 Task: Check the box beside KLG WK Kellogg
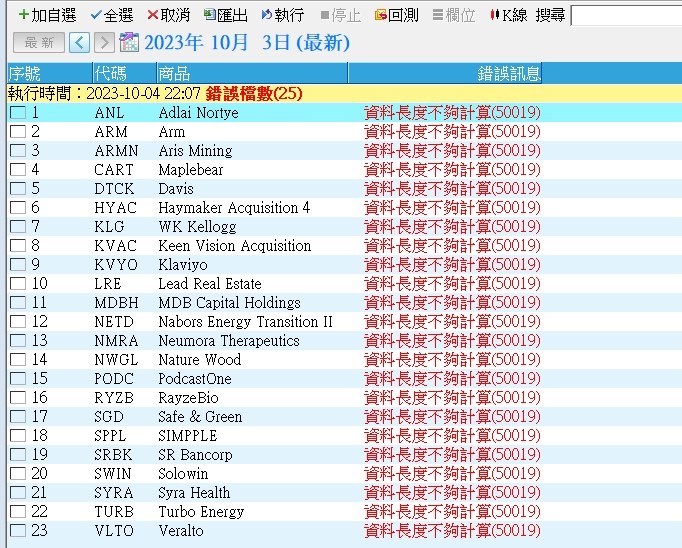(x=18, y=227)
